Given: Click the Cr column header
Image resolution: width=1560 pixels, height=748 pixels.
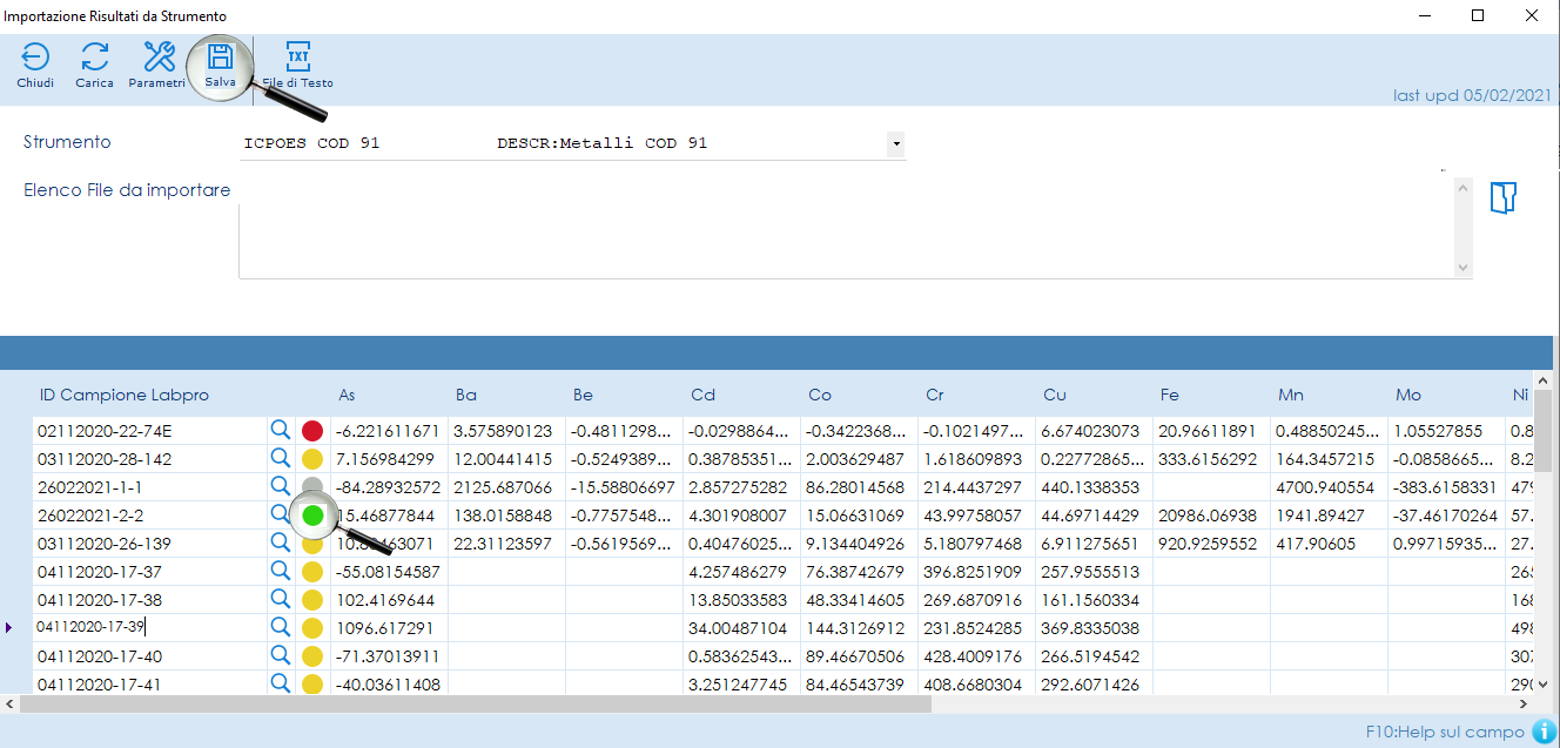Looking at the screenshot, I should tap(935, 395).
